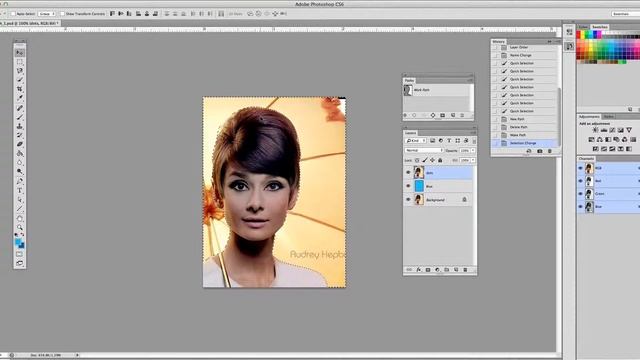Screen dimensions: 640x360
Task: Toggle visibility of Blue channel
Action: pyautogui.click(x=580, y=207)
